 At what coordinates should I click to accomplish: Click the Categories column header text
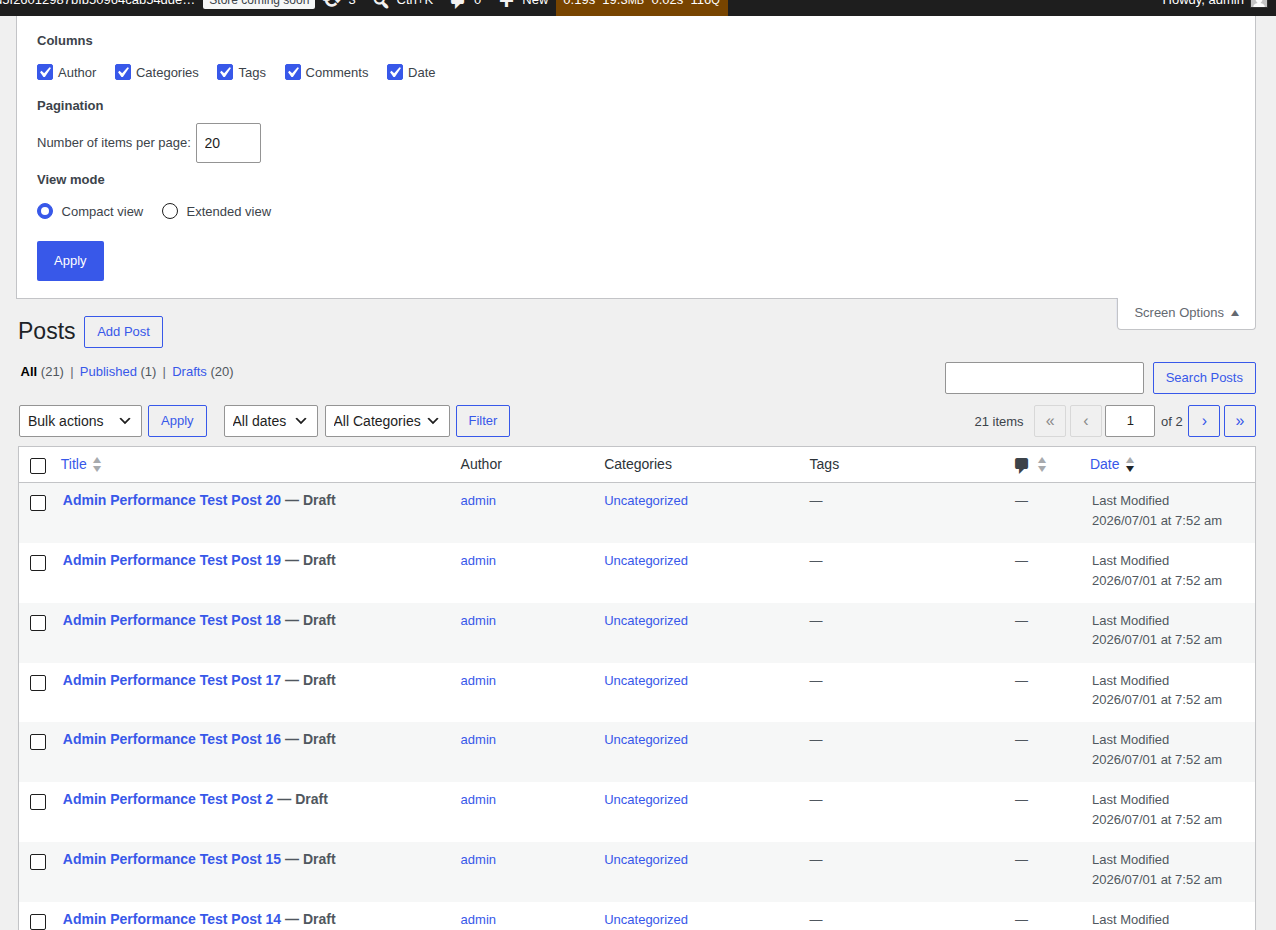coord(638,464)
